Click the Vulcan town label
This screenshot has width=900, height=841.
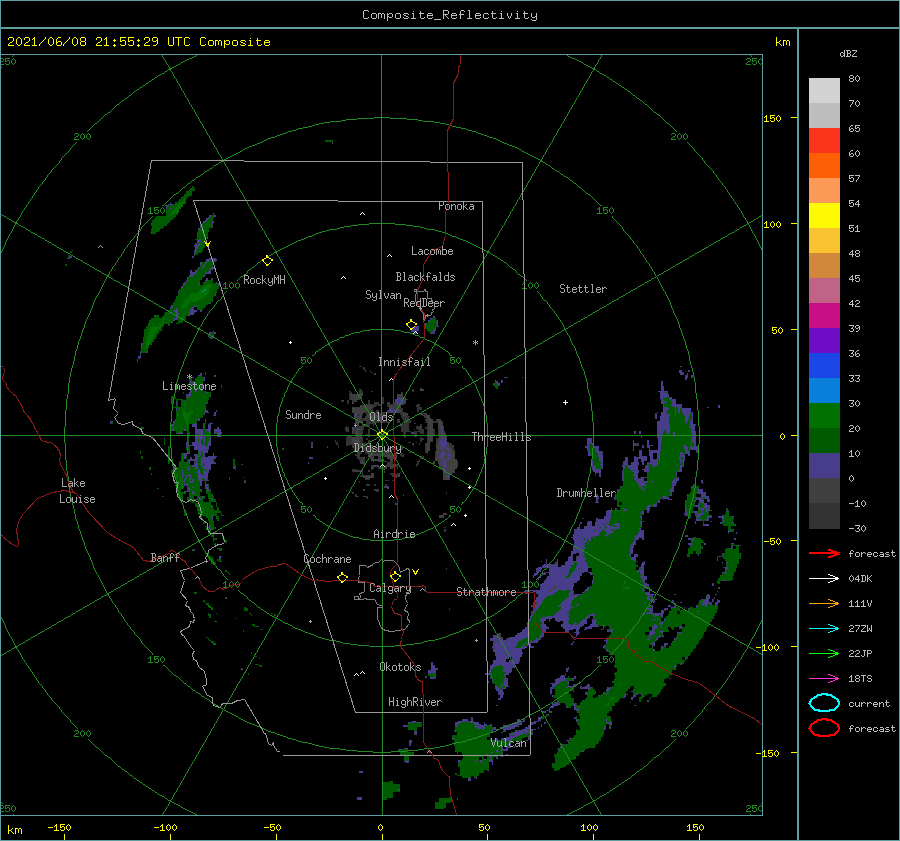pos(508,743)
